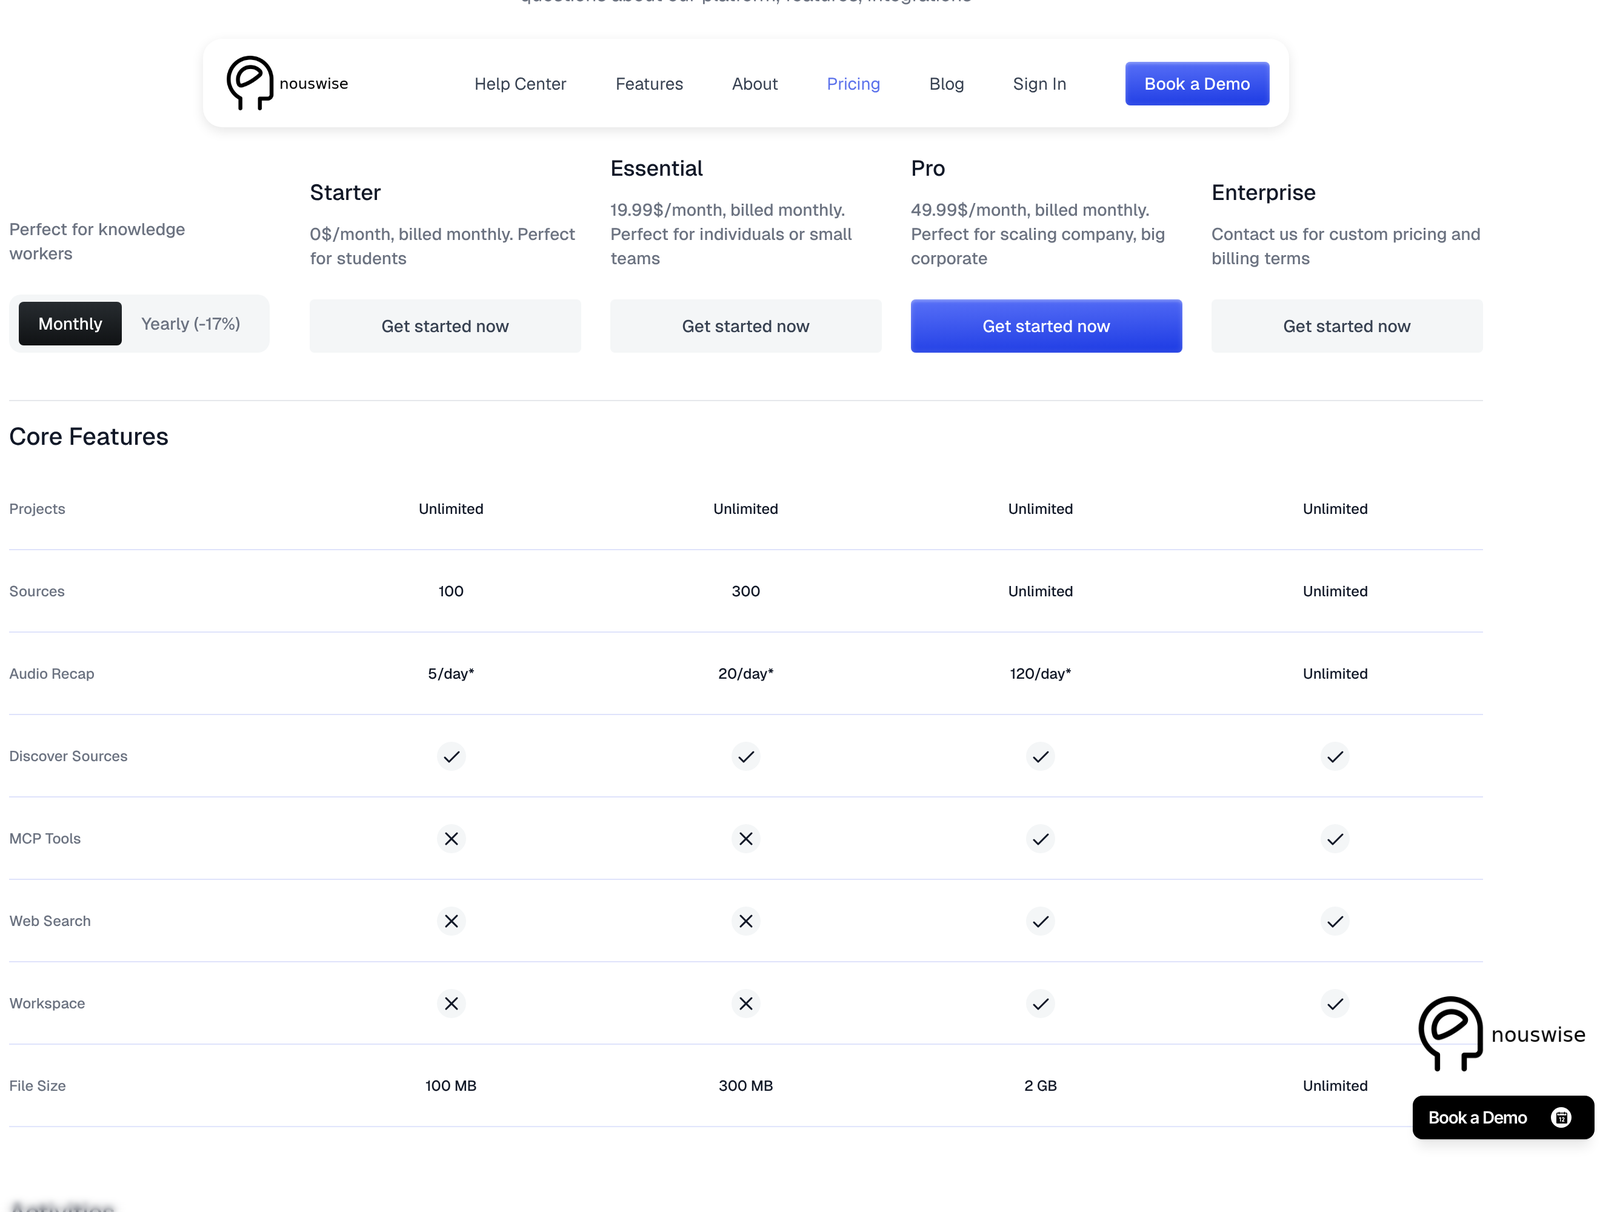Click the checkmark for Discover Sources under Enterprise
This screenshot has width=1600, height=1212.
[1335, 757]
